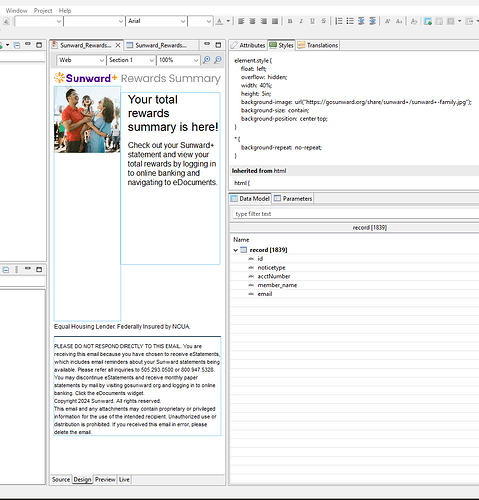This screenshot has height=500, width=479.
Task: Toggle bold formatting in the toolbar
Action: click(x=290, y=21)
